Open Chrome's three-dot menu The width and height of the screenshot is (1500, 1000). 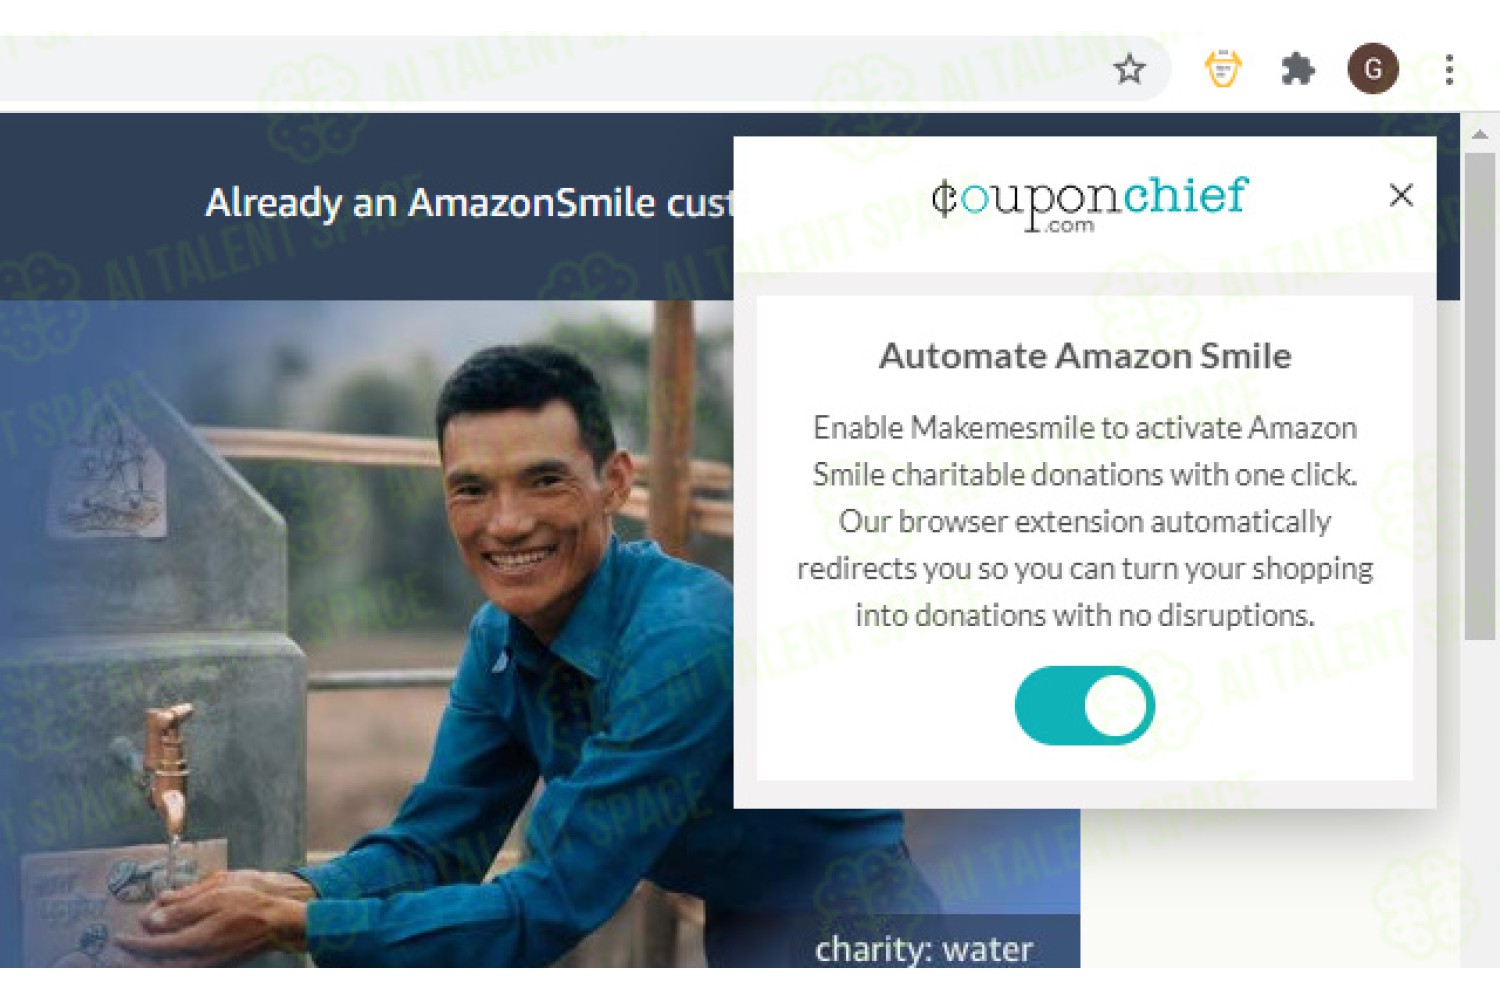pos(1449,69)
